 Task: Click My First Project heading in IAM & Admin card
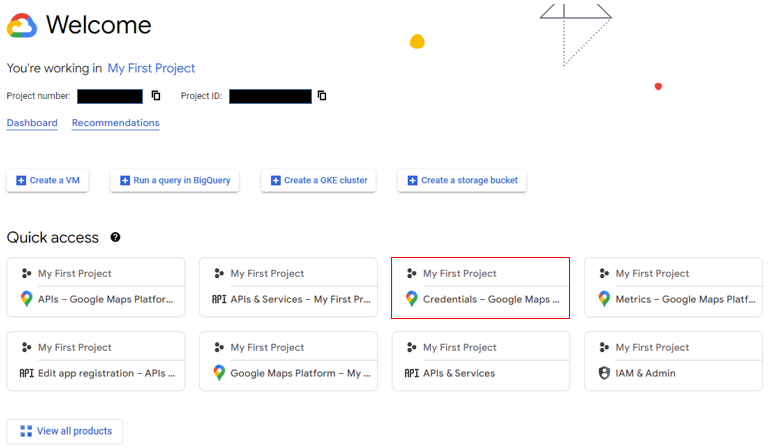point(652,347)
